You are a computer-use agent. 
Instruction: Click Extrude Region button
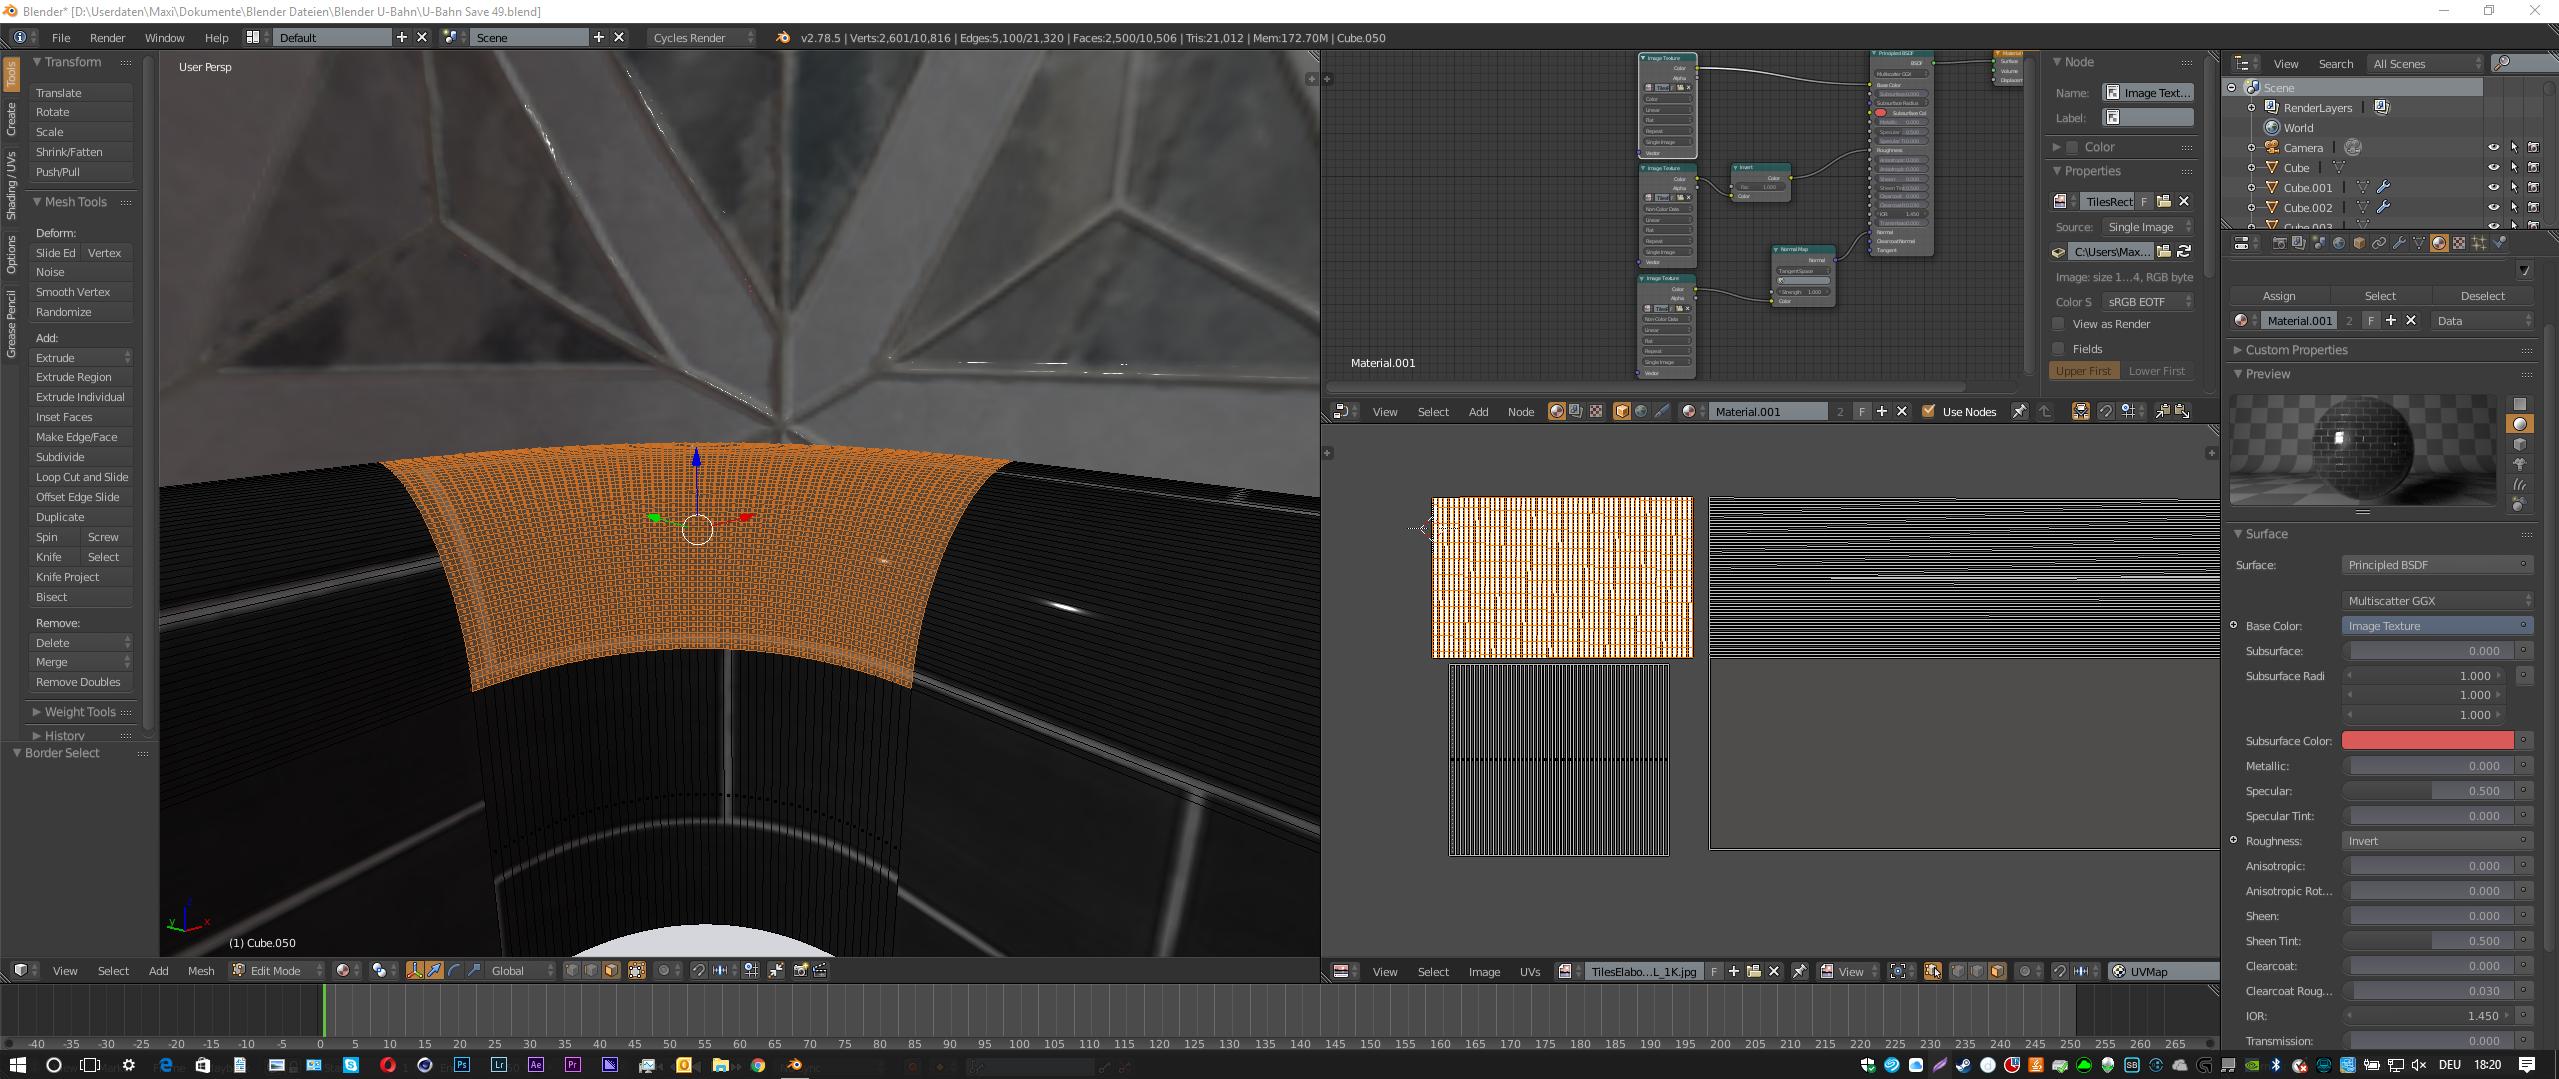pos(81,377)
